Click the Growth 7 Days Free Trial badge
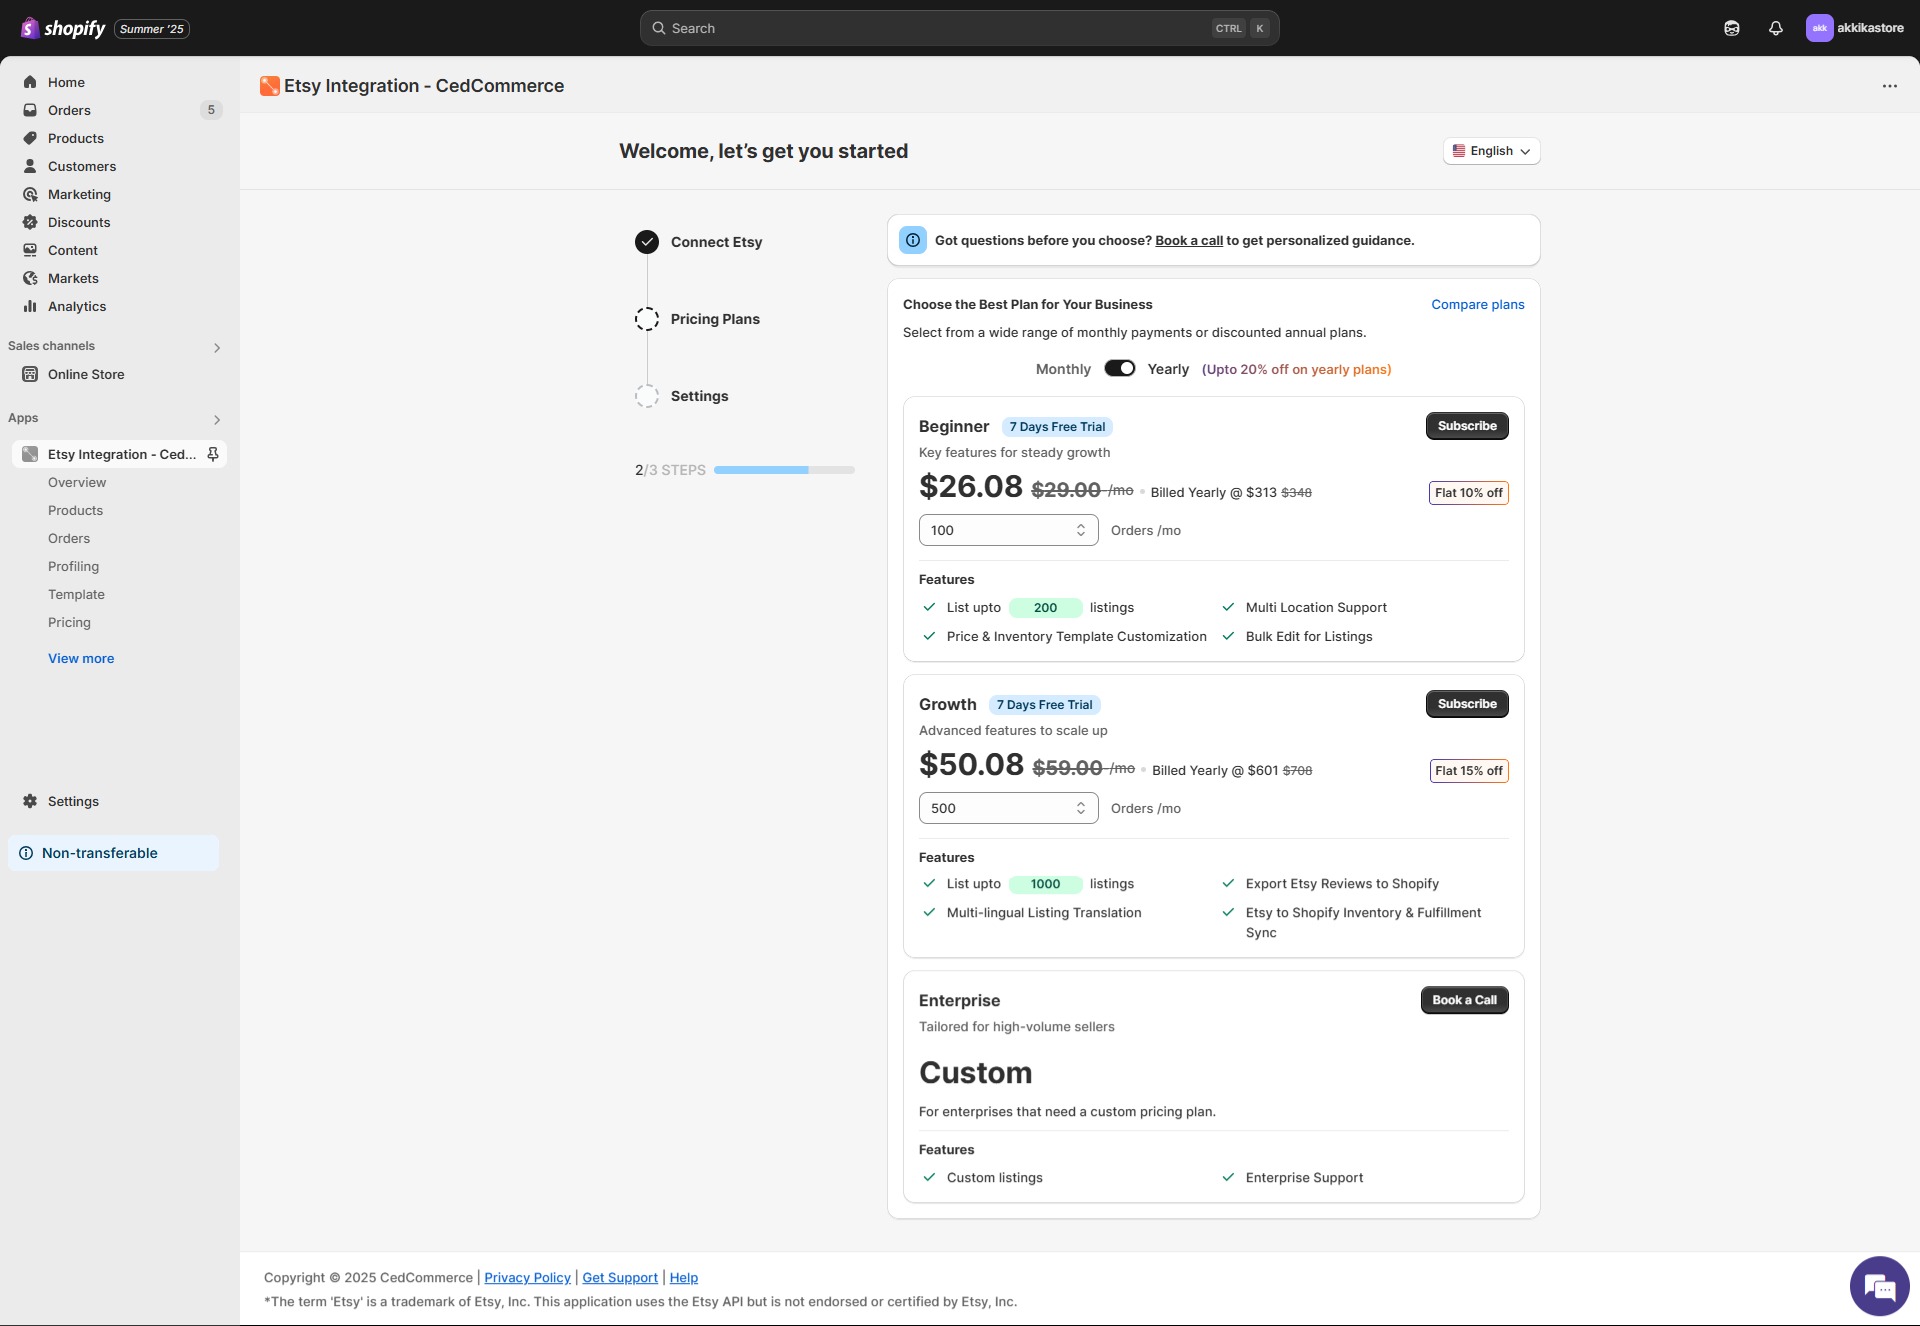The width and height of the screenshot is (1920, 1326). point(1044,705)
